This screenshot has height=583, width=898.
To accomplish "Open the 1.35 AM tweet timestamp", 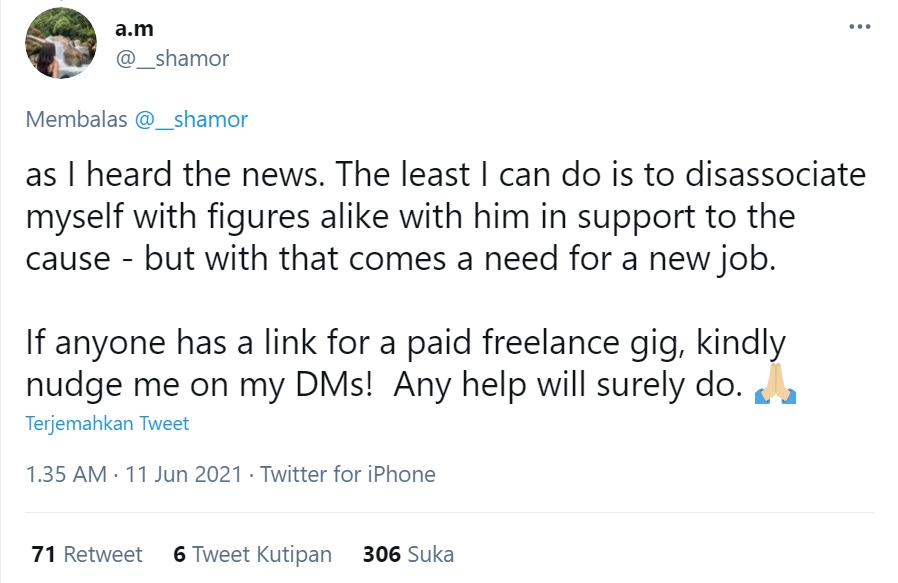I will pos(65,474).
